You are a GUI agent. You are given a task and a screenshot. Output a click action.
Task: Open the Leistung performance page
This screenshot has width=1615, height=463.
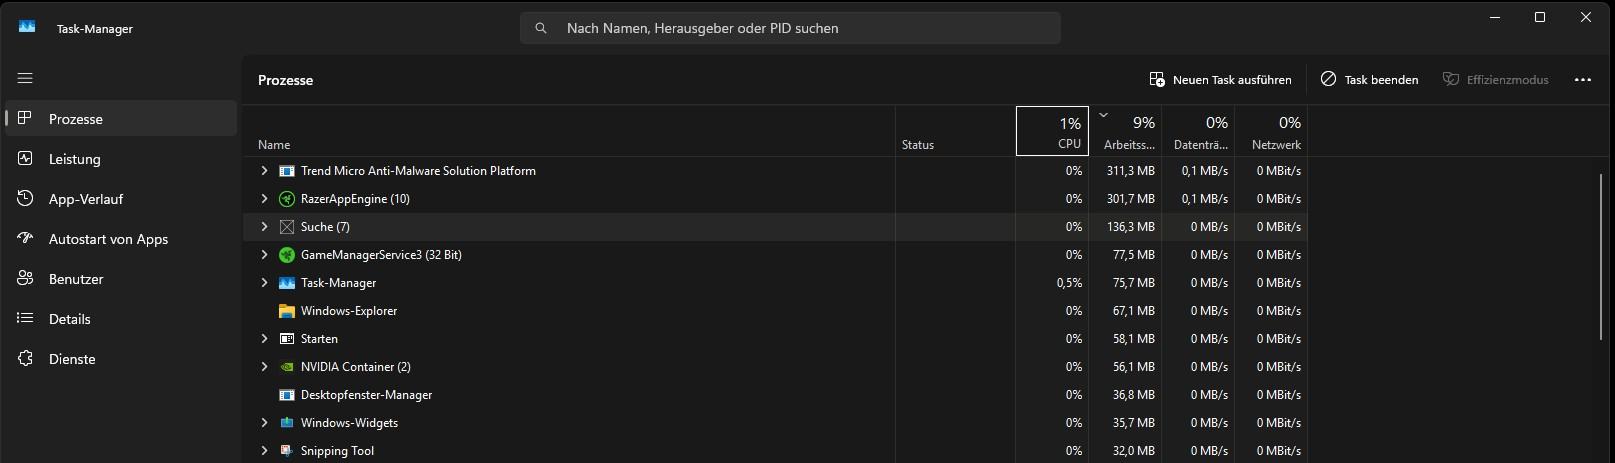tap(74, 159)
